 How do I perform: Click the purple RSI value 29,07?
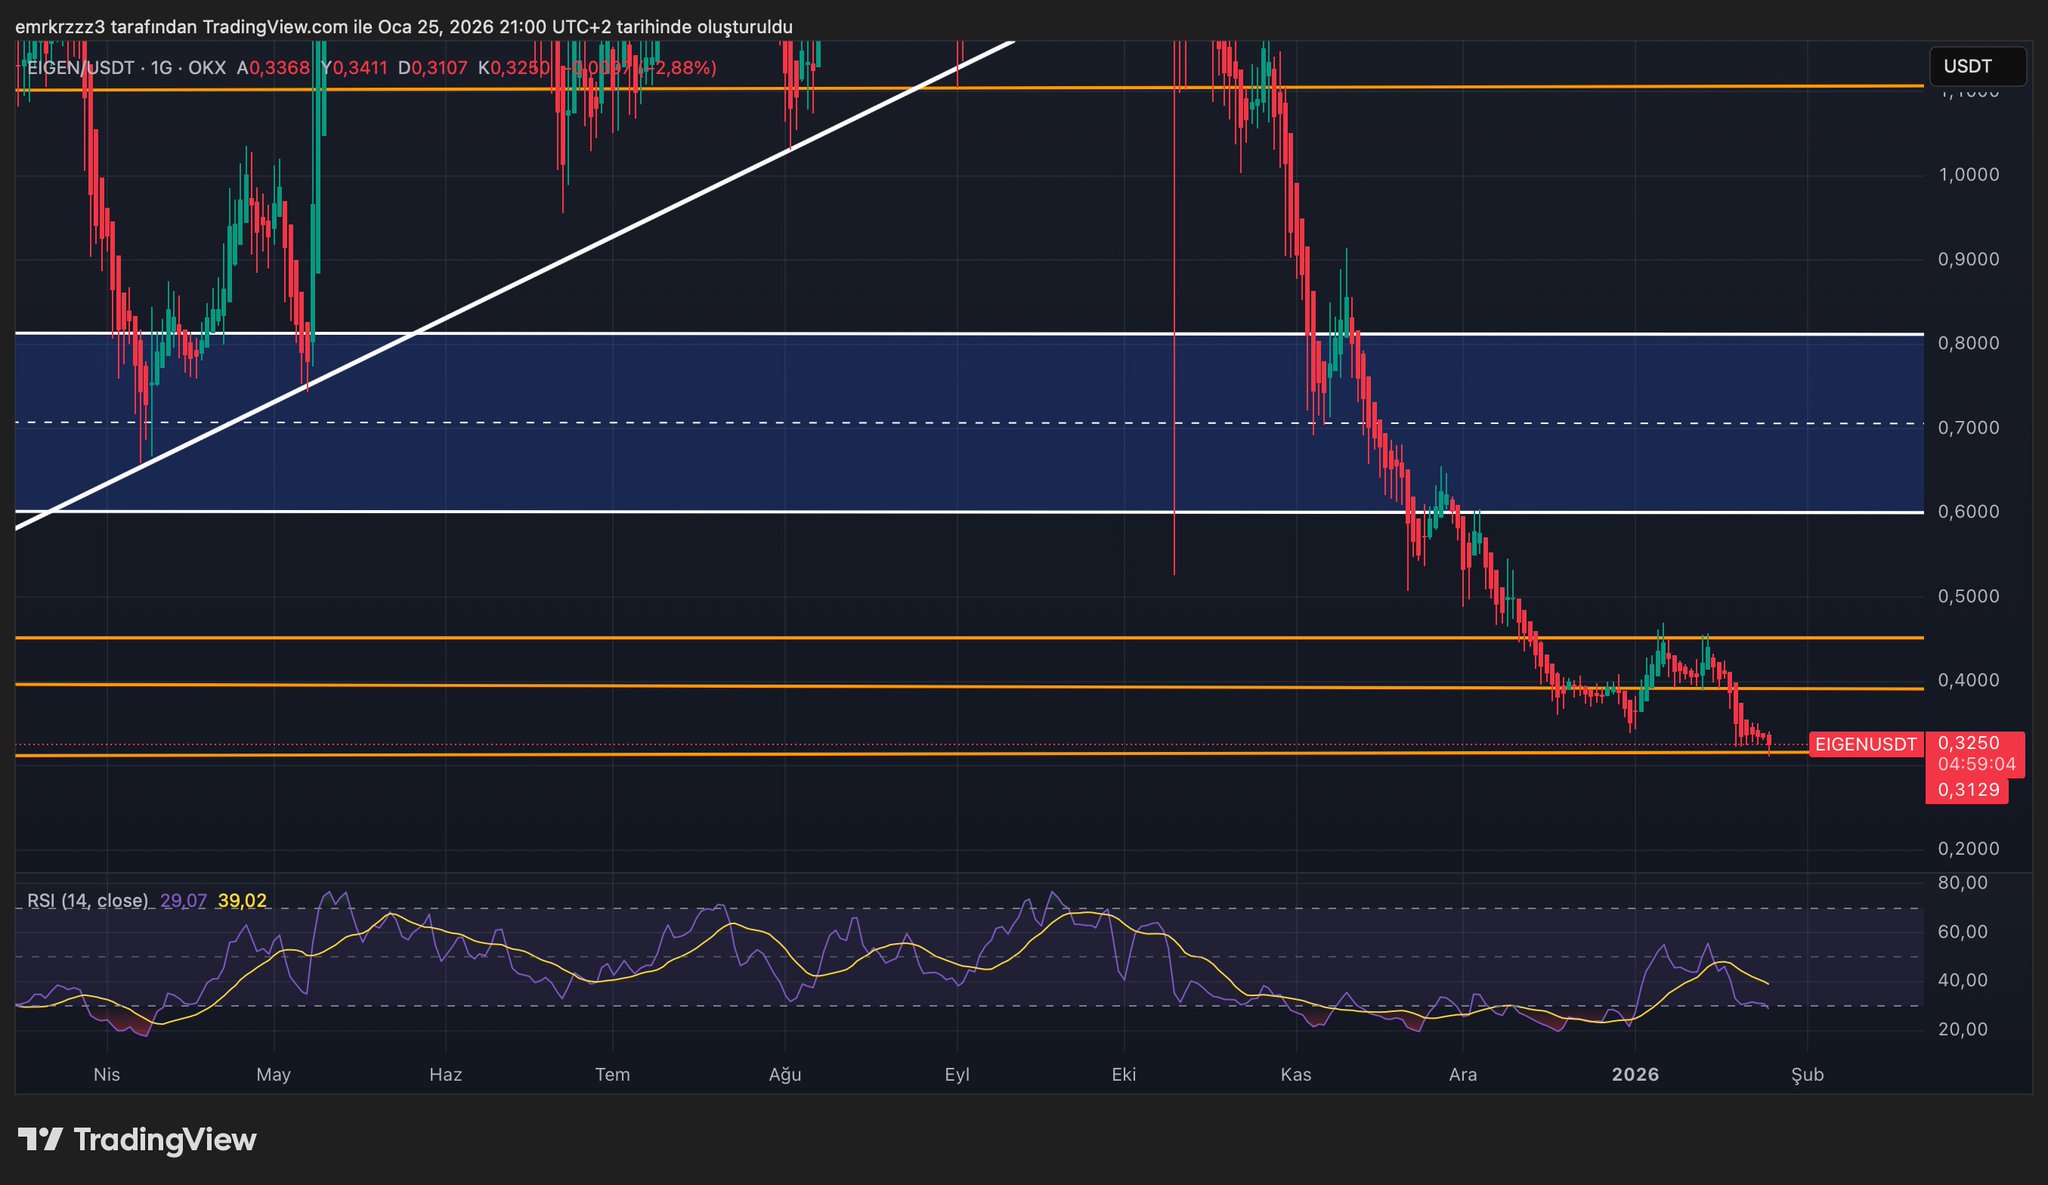point(183,901)
